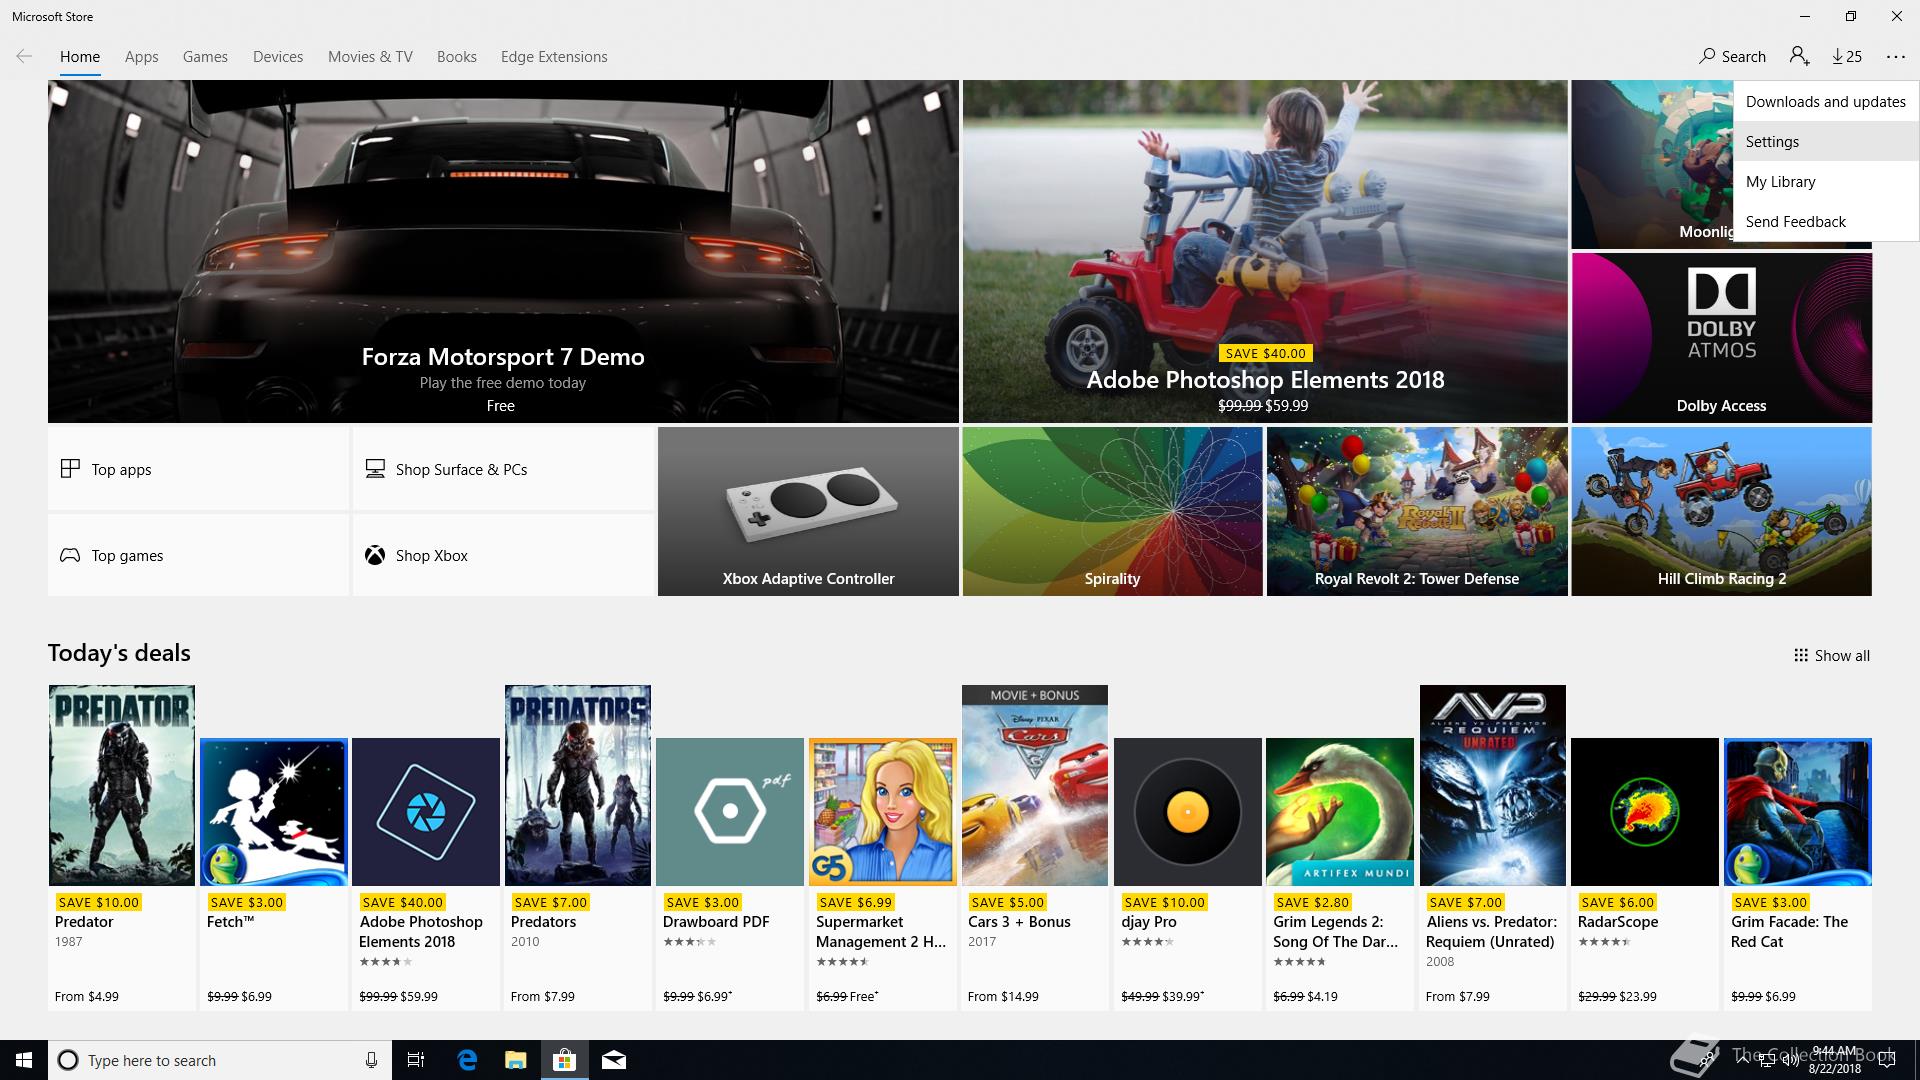Click the Adobe Photoshop Elements 2018 deal icon
This screenshot has width=1920, height=1080.
tap(426, 812)
